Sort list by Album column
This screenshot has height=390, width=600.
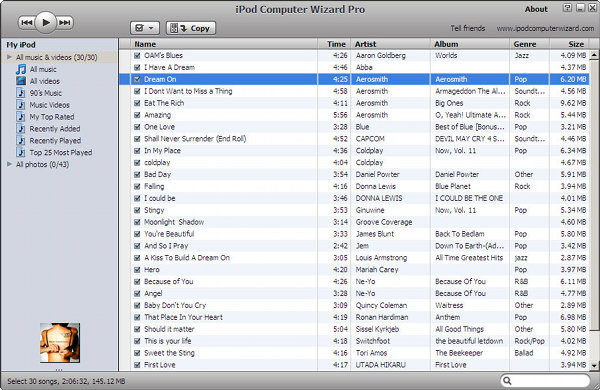pyautogui.click(x=470, y=44)
